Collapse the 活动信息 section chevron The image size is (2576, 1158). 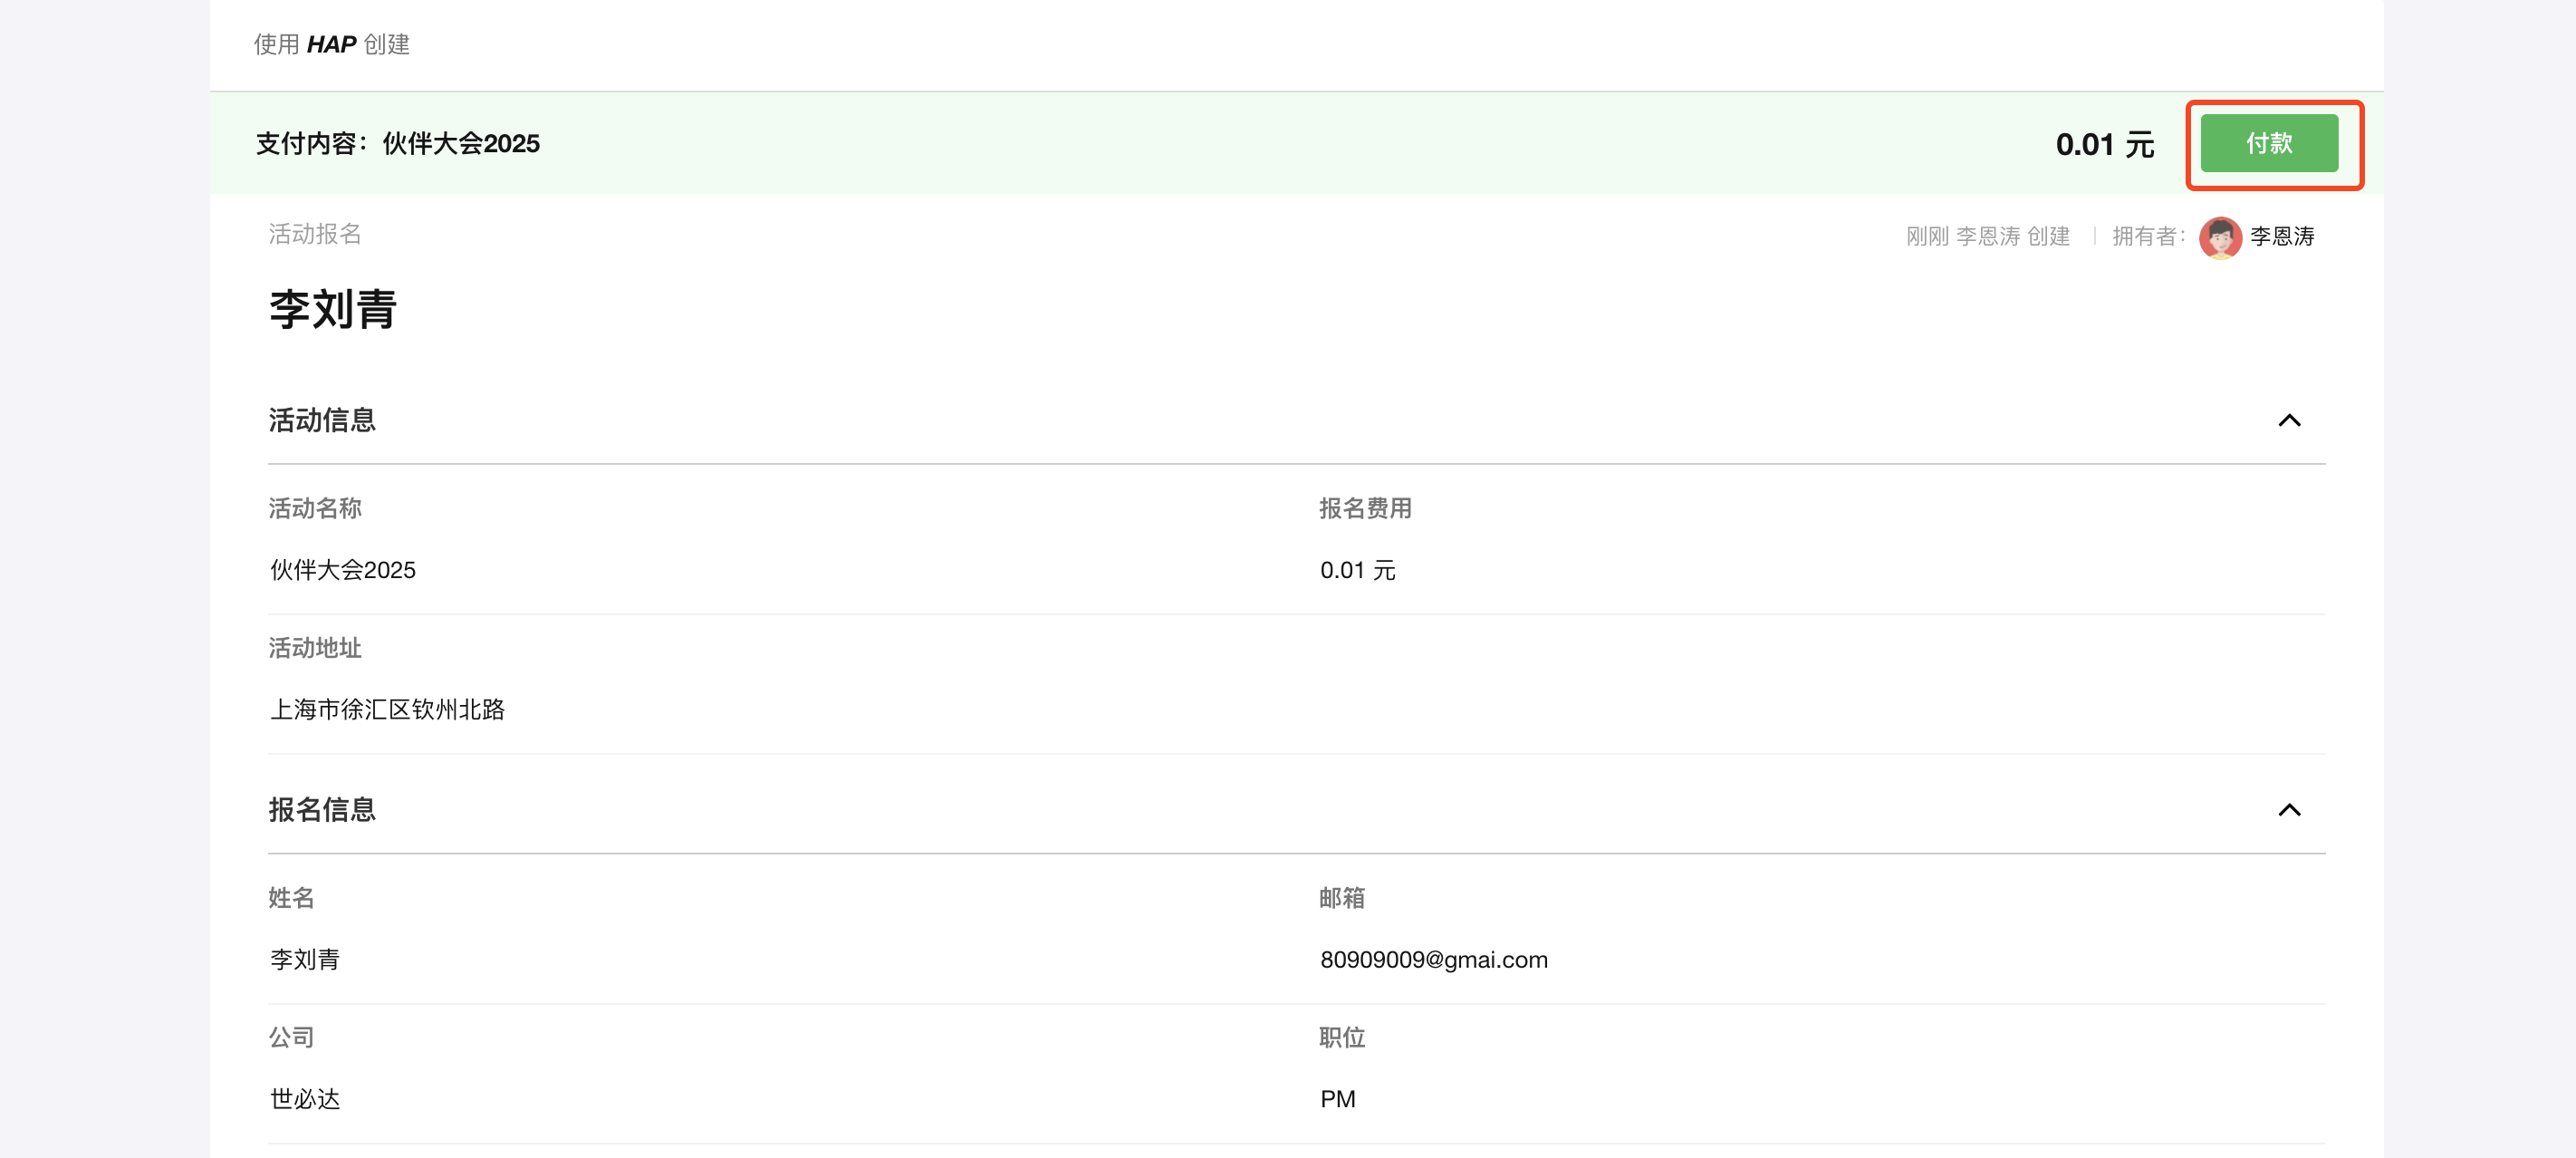(x=2288, y=420)
